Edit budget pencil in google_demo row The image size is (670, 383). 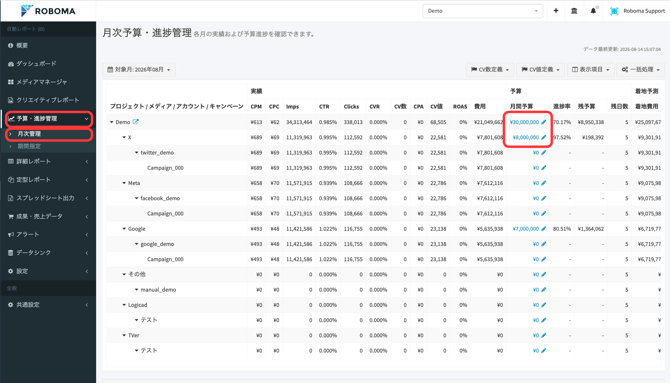[x=544, y=244]
